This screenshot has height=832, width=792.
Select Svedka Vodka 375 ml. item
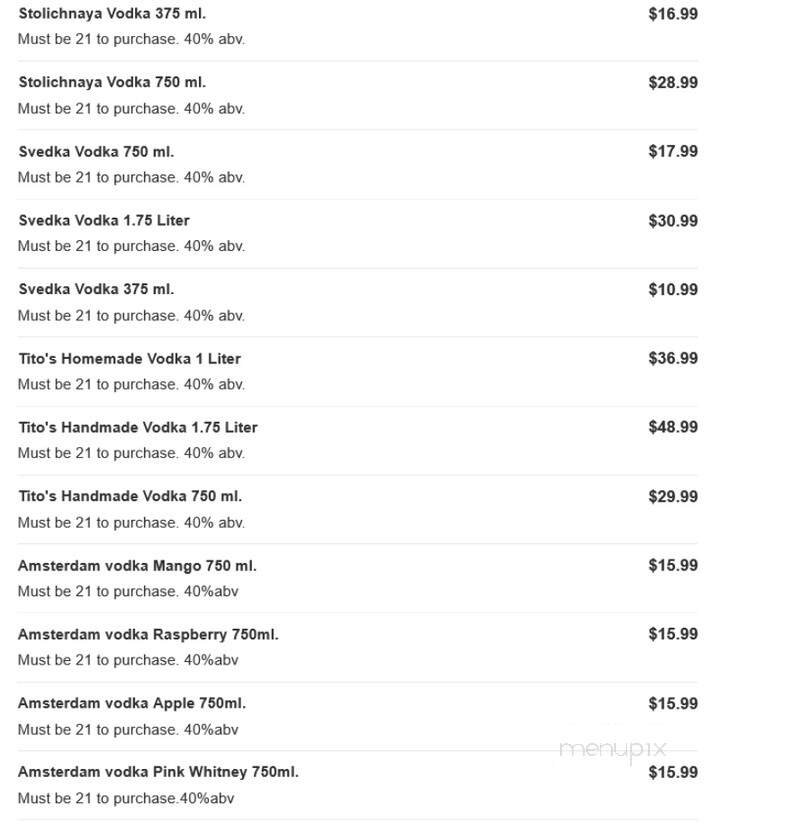[x=96, y=290]
